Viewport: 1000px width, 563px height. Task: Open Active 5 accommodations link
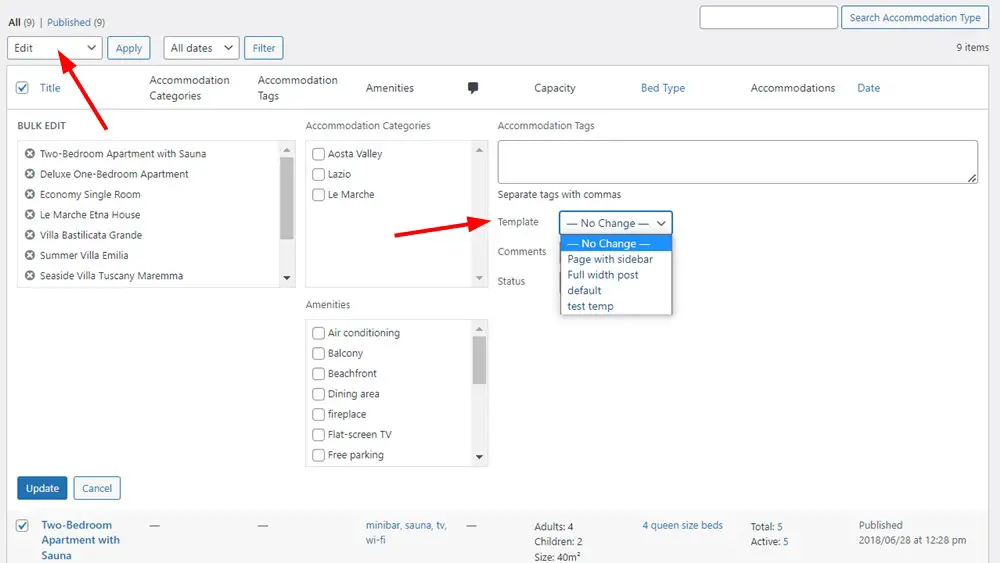[x=785, y=542]
